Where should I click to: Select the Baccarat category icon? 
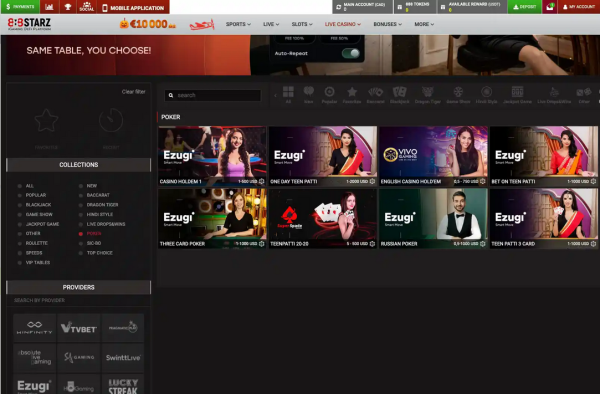pos(375,95)
